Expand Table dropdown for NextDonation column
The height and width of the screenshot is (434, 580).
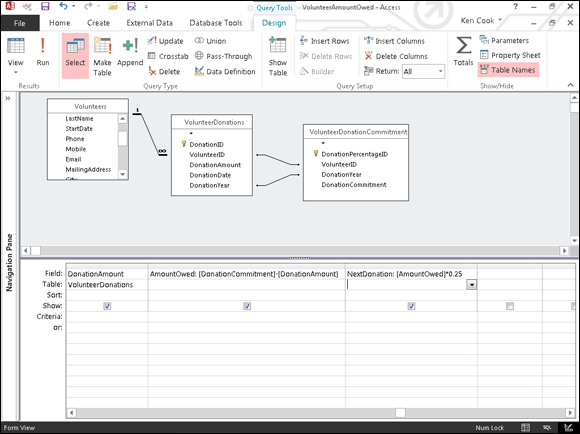pyautogui.click(x=472, y=285)
